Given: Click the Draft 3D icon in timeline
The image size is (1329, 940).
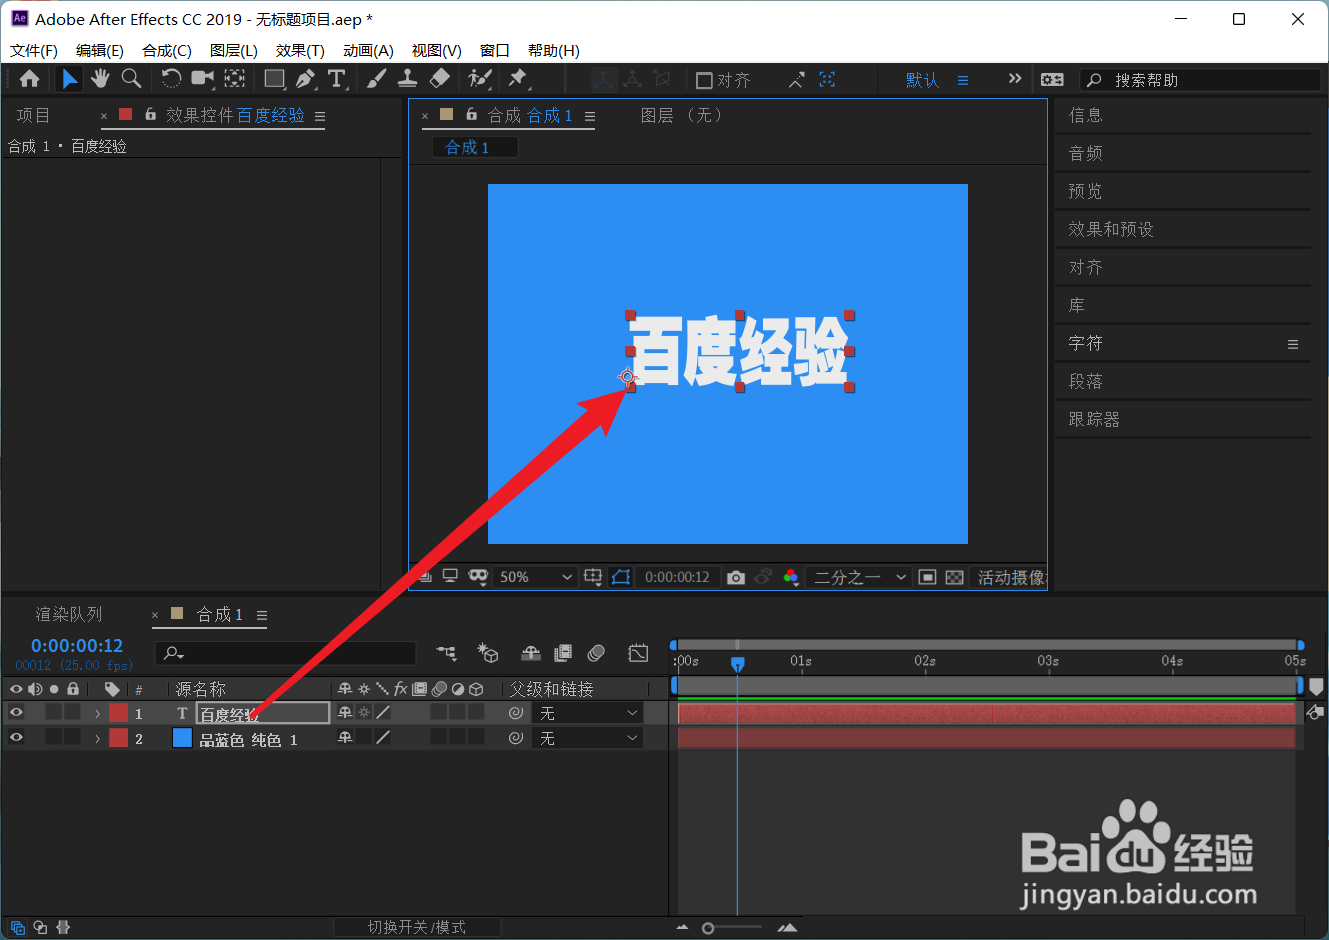Looking at the screenshot, I should [x=488, y=653].
